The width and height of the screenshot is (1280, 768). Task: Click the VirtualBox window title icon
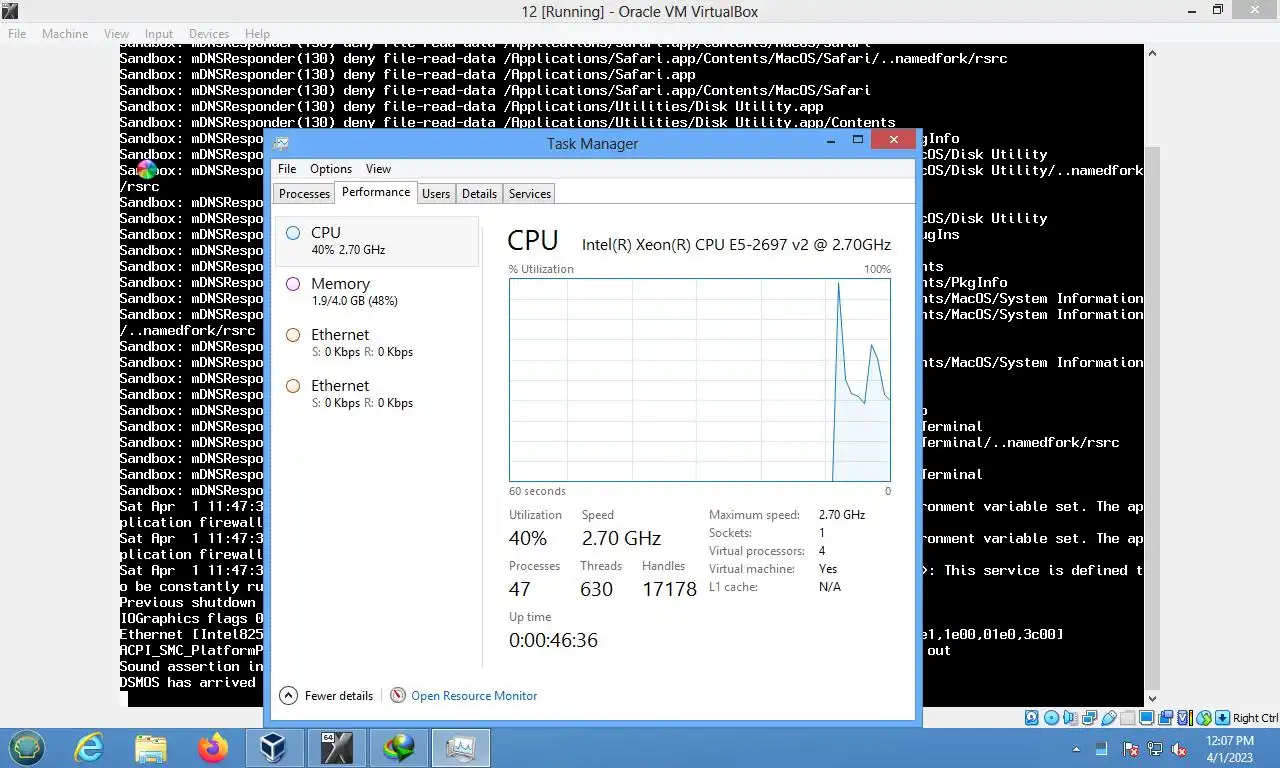[x=10, y=11]
